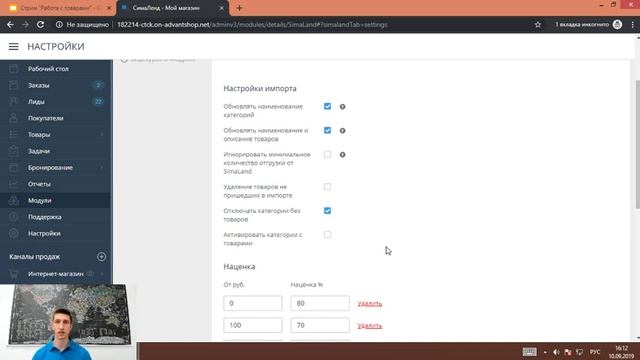Open a new browser tab
640x360 pixels.
[x=239, y=8]
